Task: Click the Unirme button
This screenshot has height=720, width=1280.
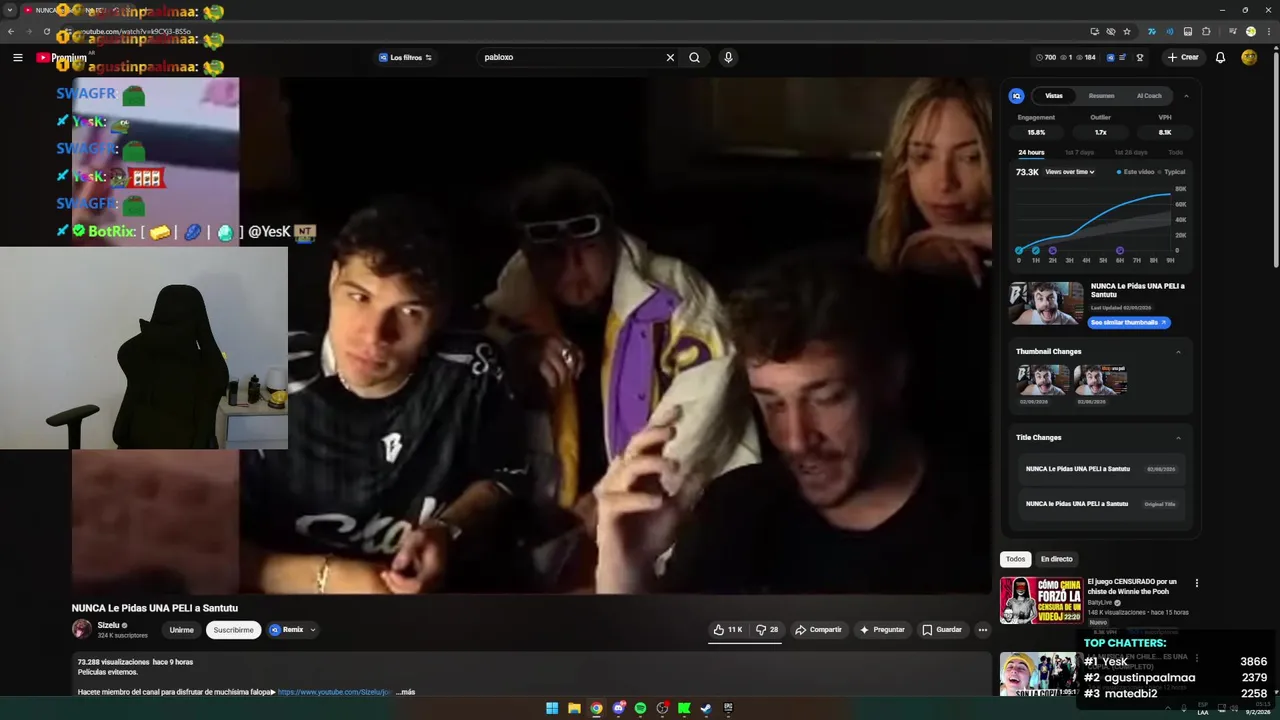Action: [x=181, y=630]
